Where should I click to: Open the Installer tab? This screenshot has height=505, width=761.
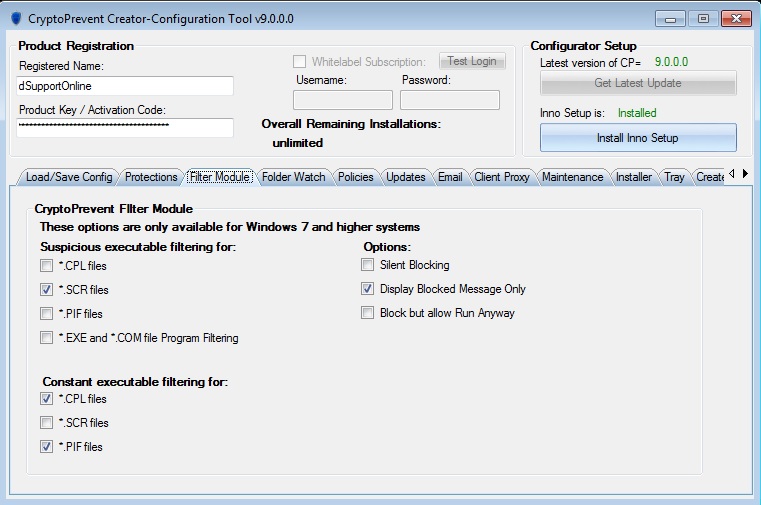coord(633,177)
